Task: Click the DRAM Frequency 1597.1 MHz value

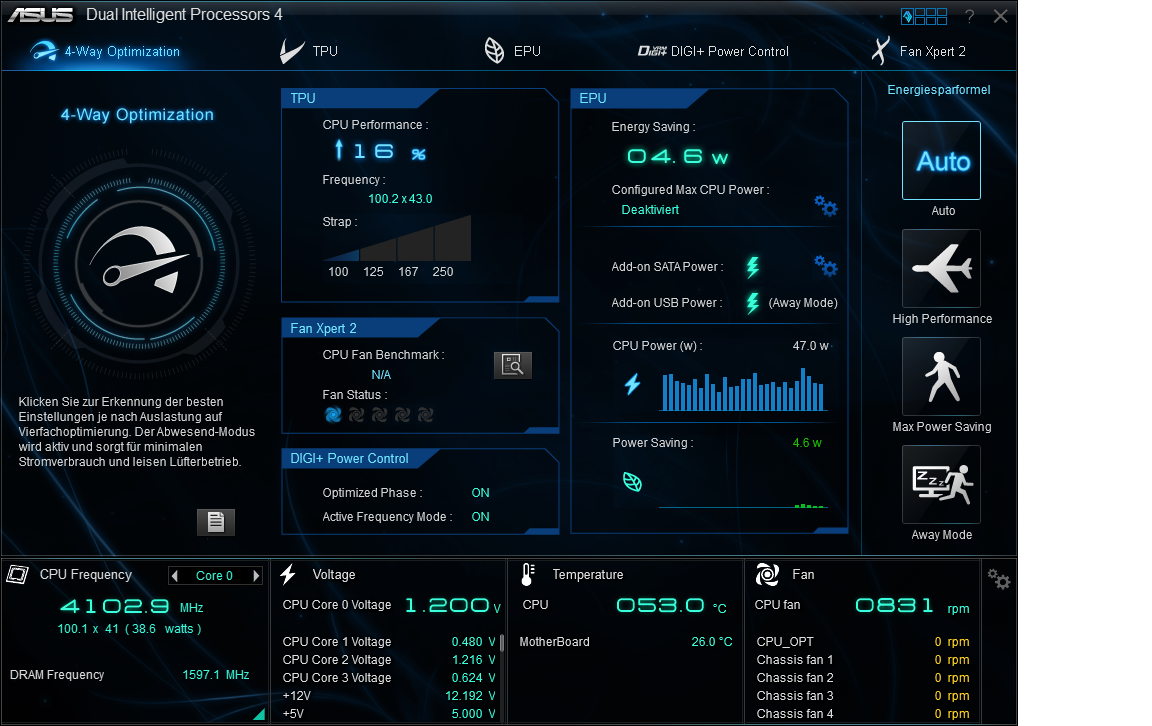Action: tap(216, 675)
